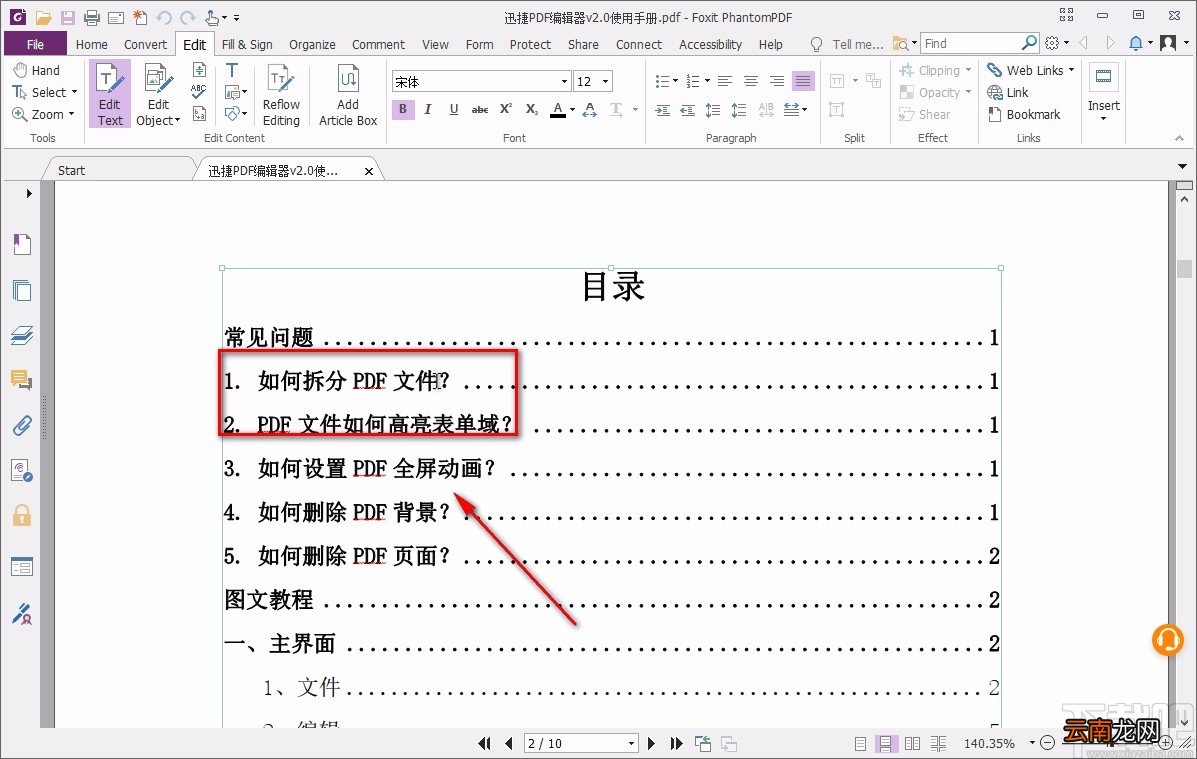Open the zoom percentage dropdown arrow
Viewport: 1197px width, 759px height.
point(1031,743)
